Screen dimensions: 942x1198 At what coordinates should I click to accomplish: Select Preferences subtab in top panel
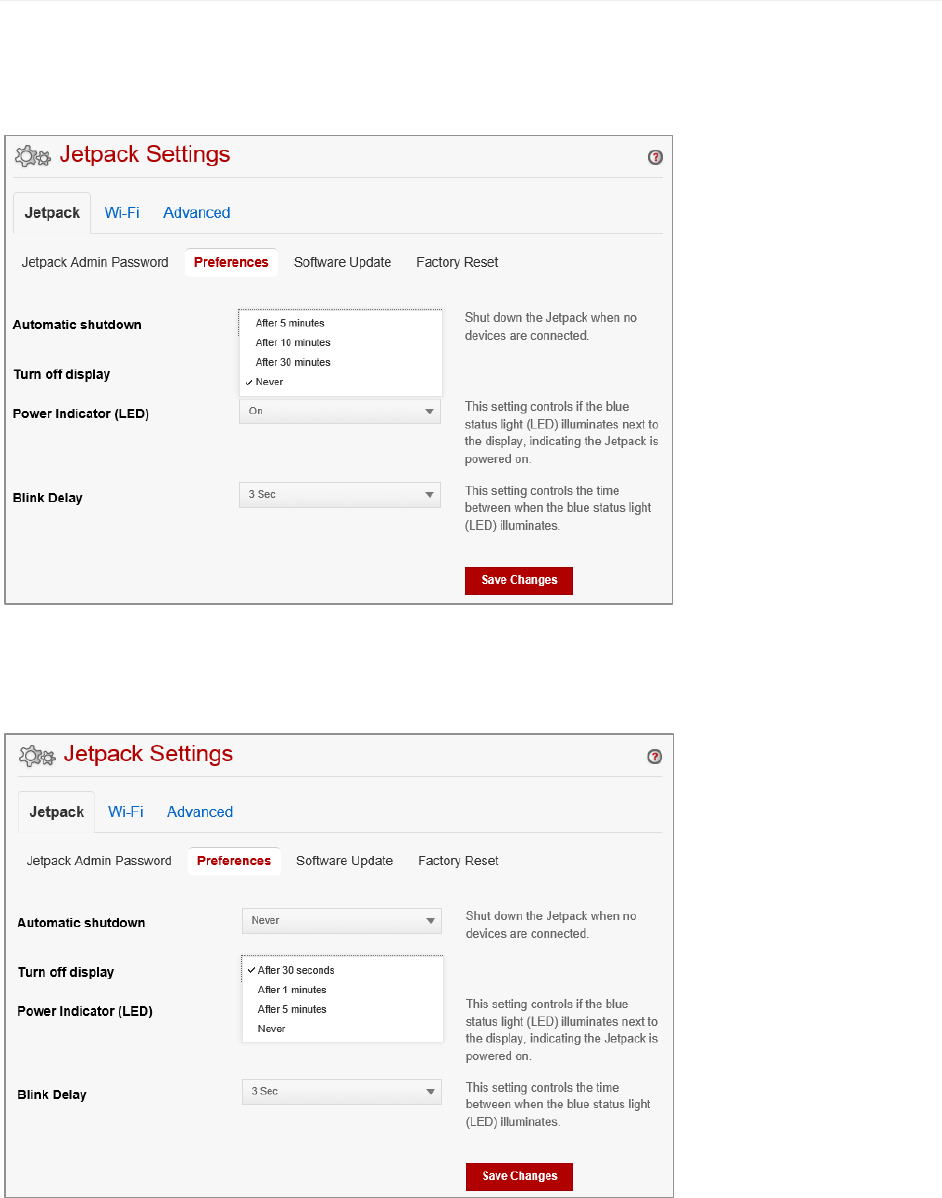231,262
